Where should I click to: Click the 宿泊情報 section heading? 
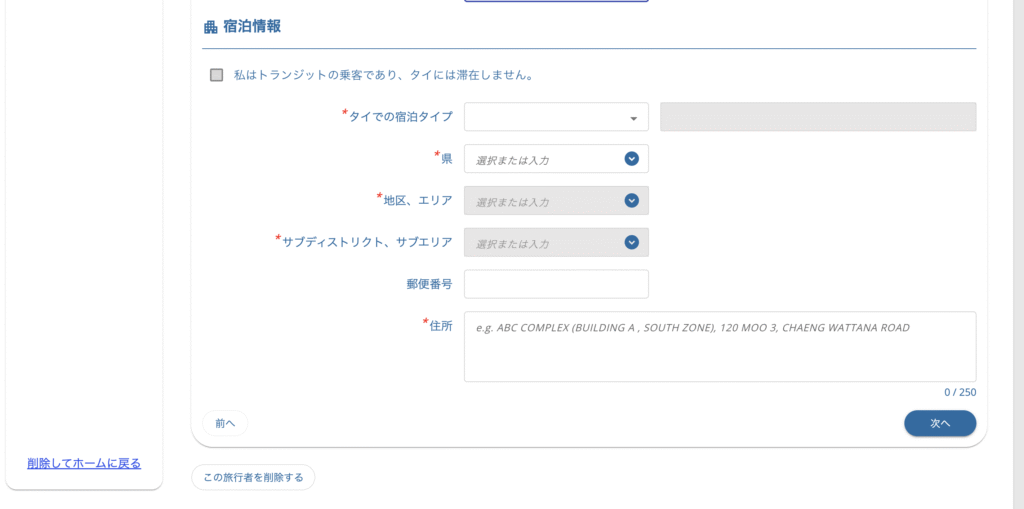(252, 27)
